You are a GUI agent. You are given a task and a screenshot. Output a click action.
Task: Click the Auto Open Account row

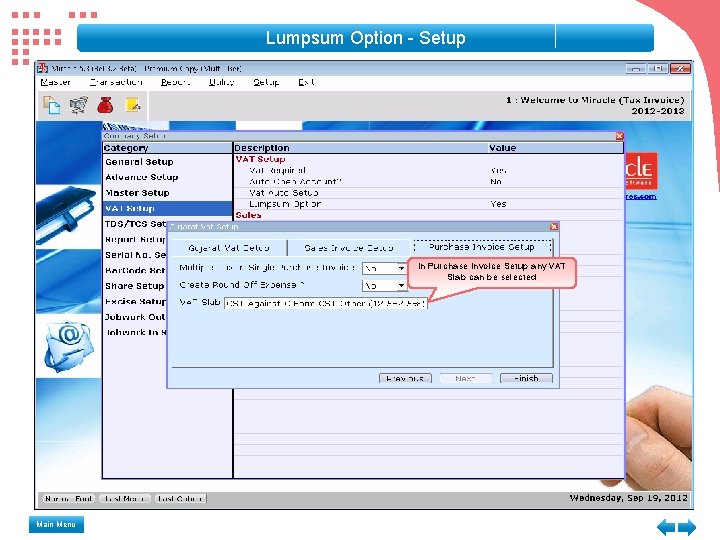tap(428, 182)
